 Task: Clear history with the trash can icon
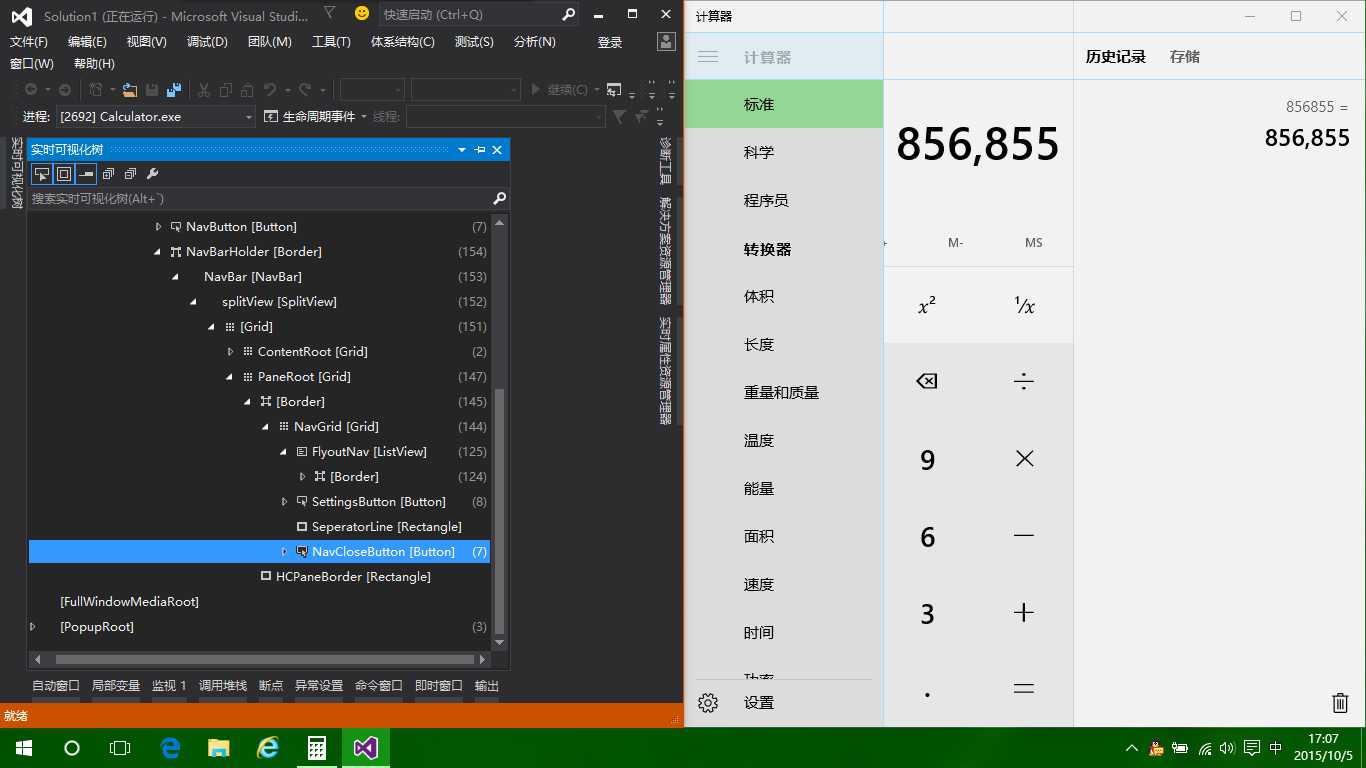pos(1340,703)
